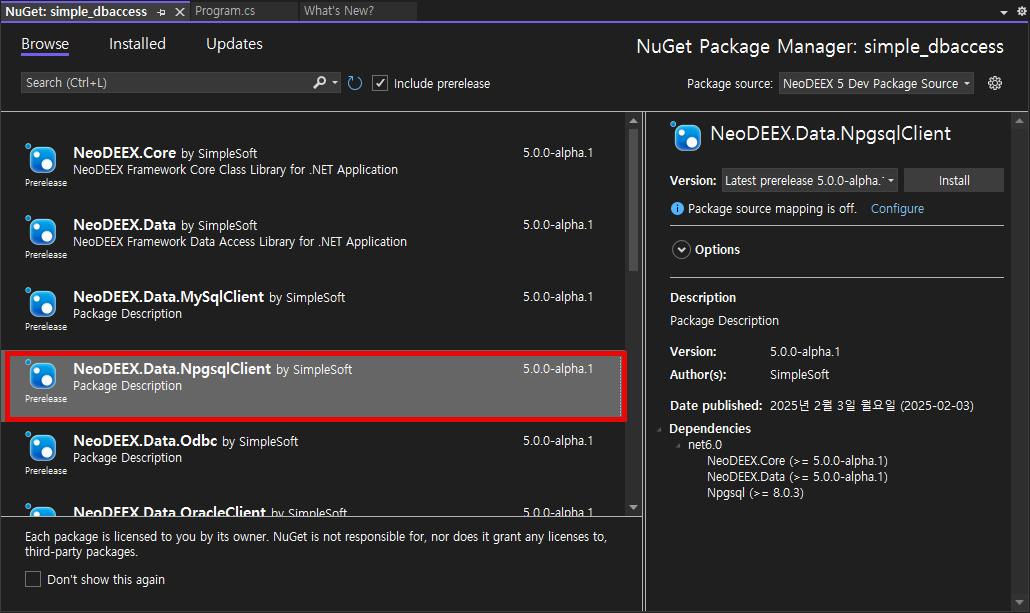Click the NeoDEEX.Data.MySqlClient package icon
The width and height of the screenshot is (1030, 613).
42,304
